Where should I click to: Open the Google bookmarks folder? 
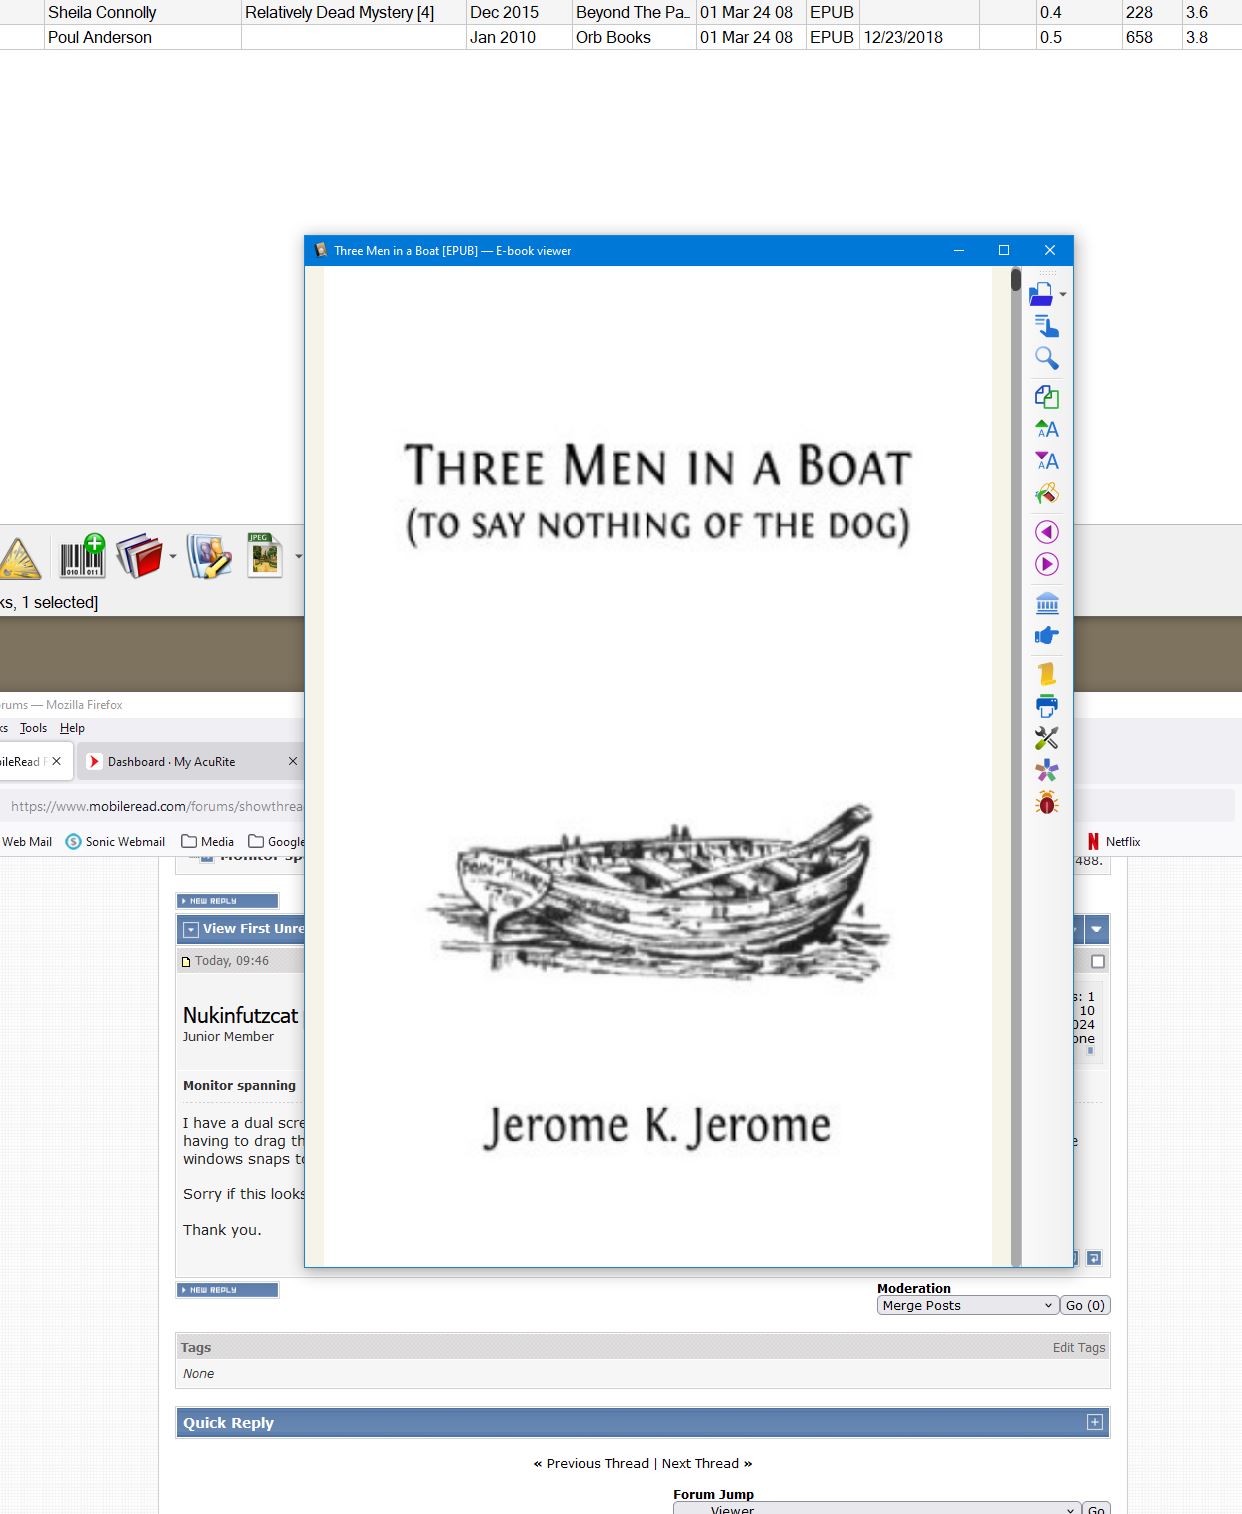coord(277,842)
